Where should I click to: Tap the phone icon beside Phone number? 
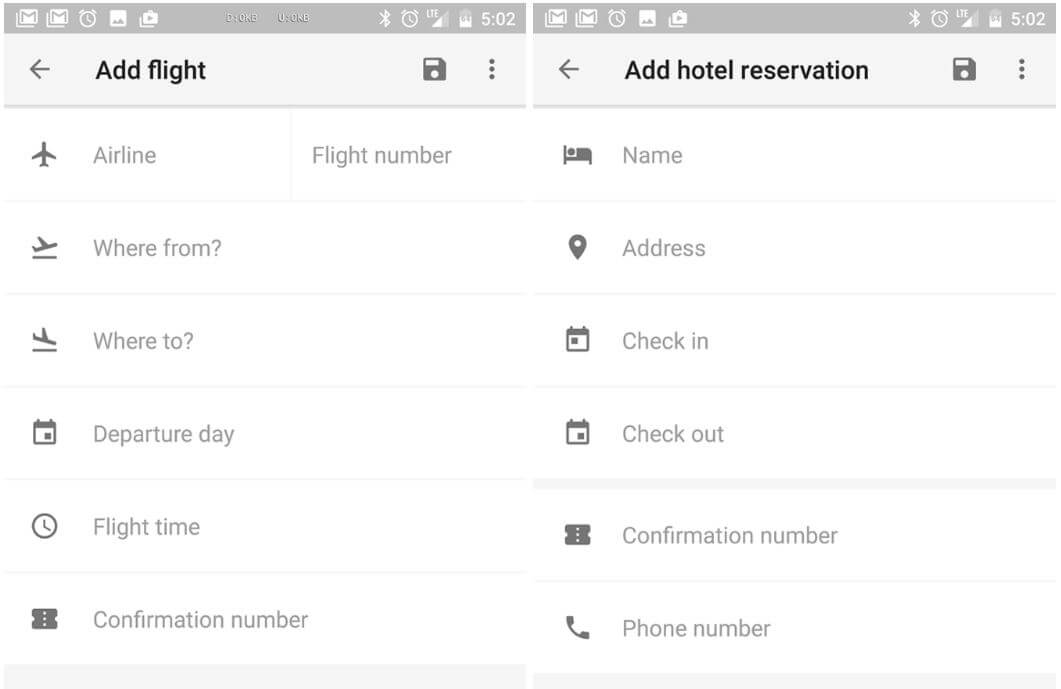pyautogui.click(x=577, y=628)
